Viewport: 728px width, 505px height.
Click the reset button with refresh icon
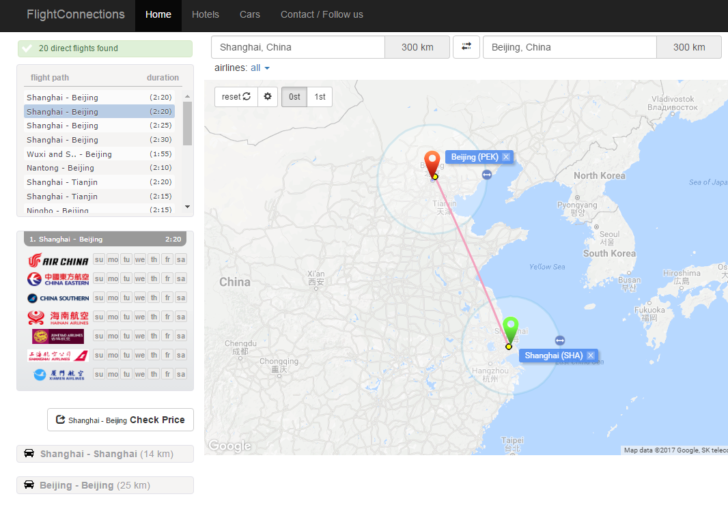(x=236, y=97)
